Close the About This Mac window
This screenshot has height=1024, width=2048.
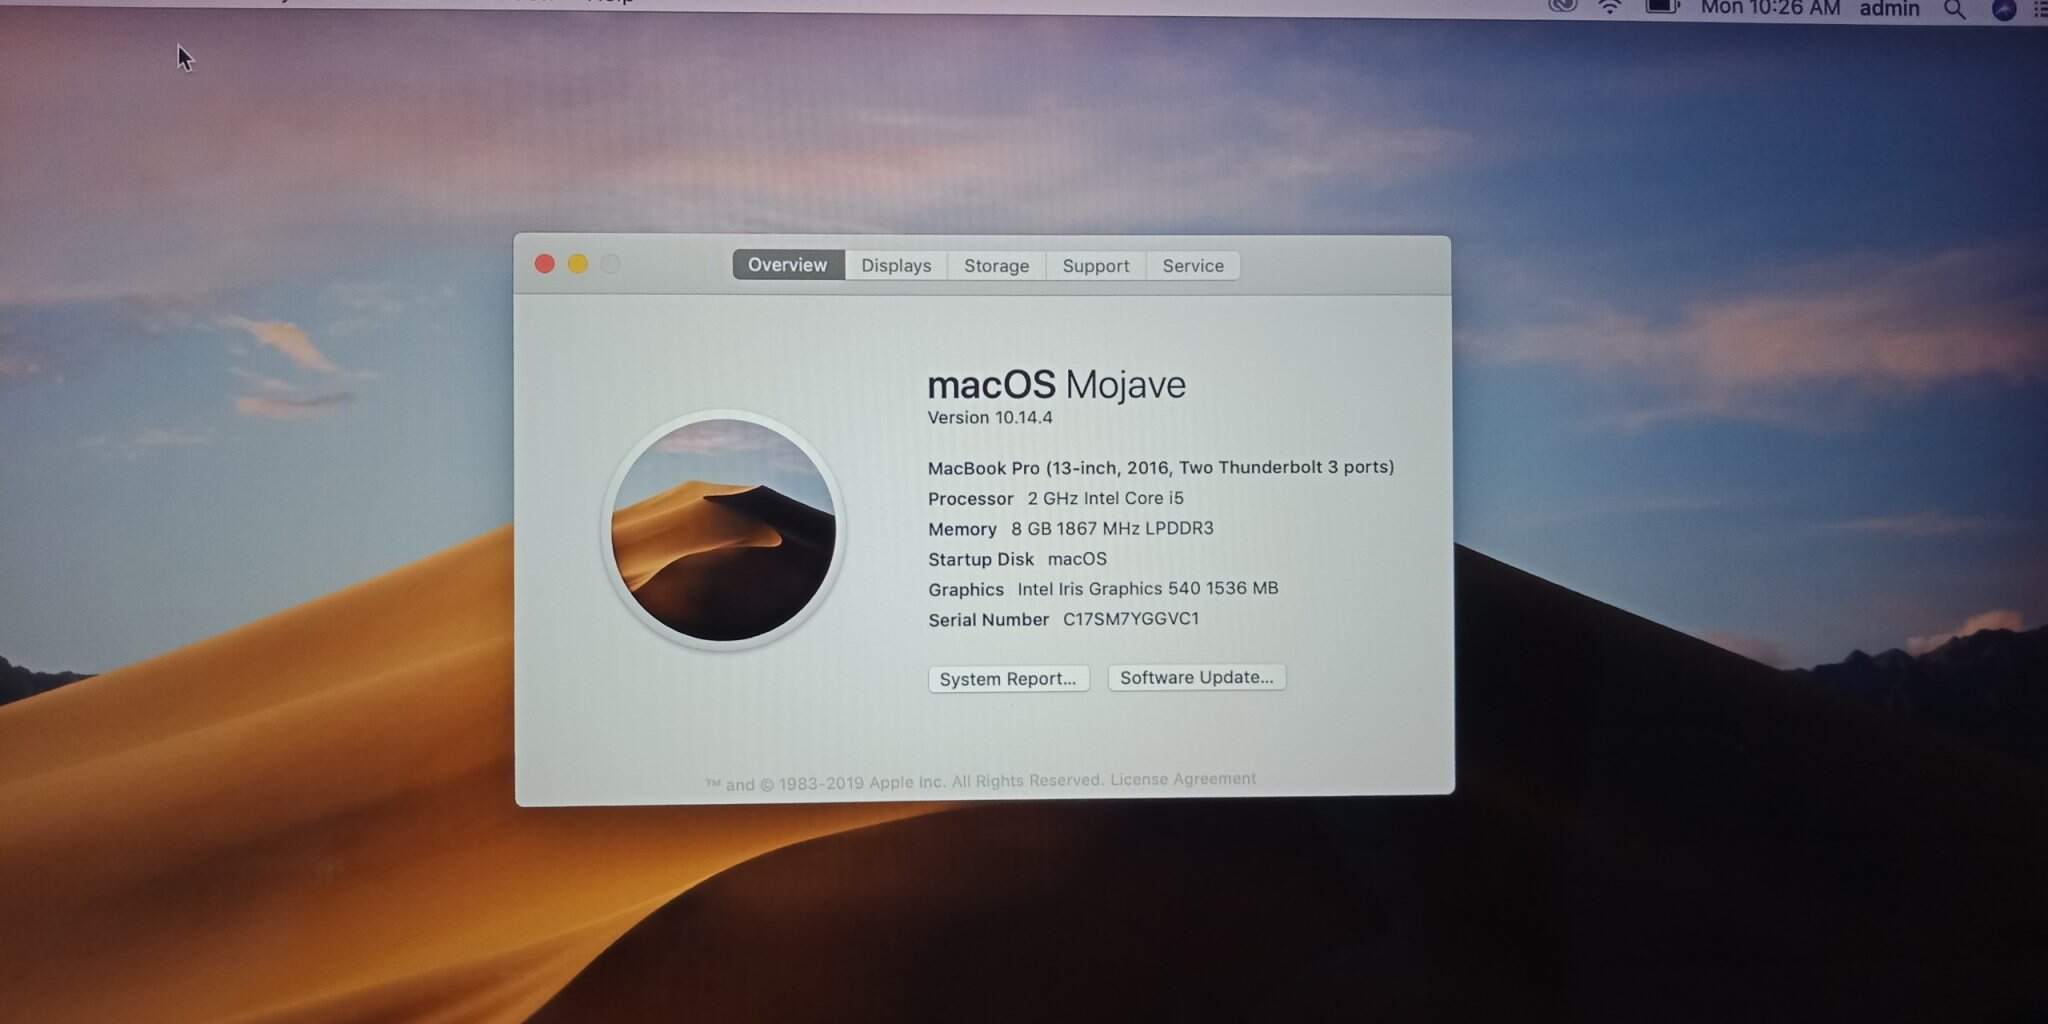click(x=545, y=264)
